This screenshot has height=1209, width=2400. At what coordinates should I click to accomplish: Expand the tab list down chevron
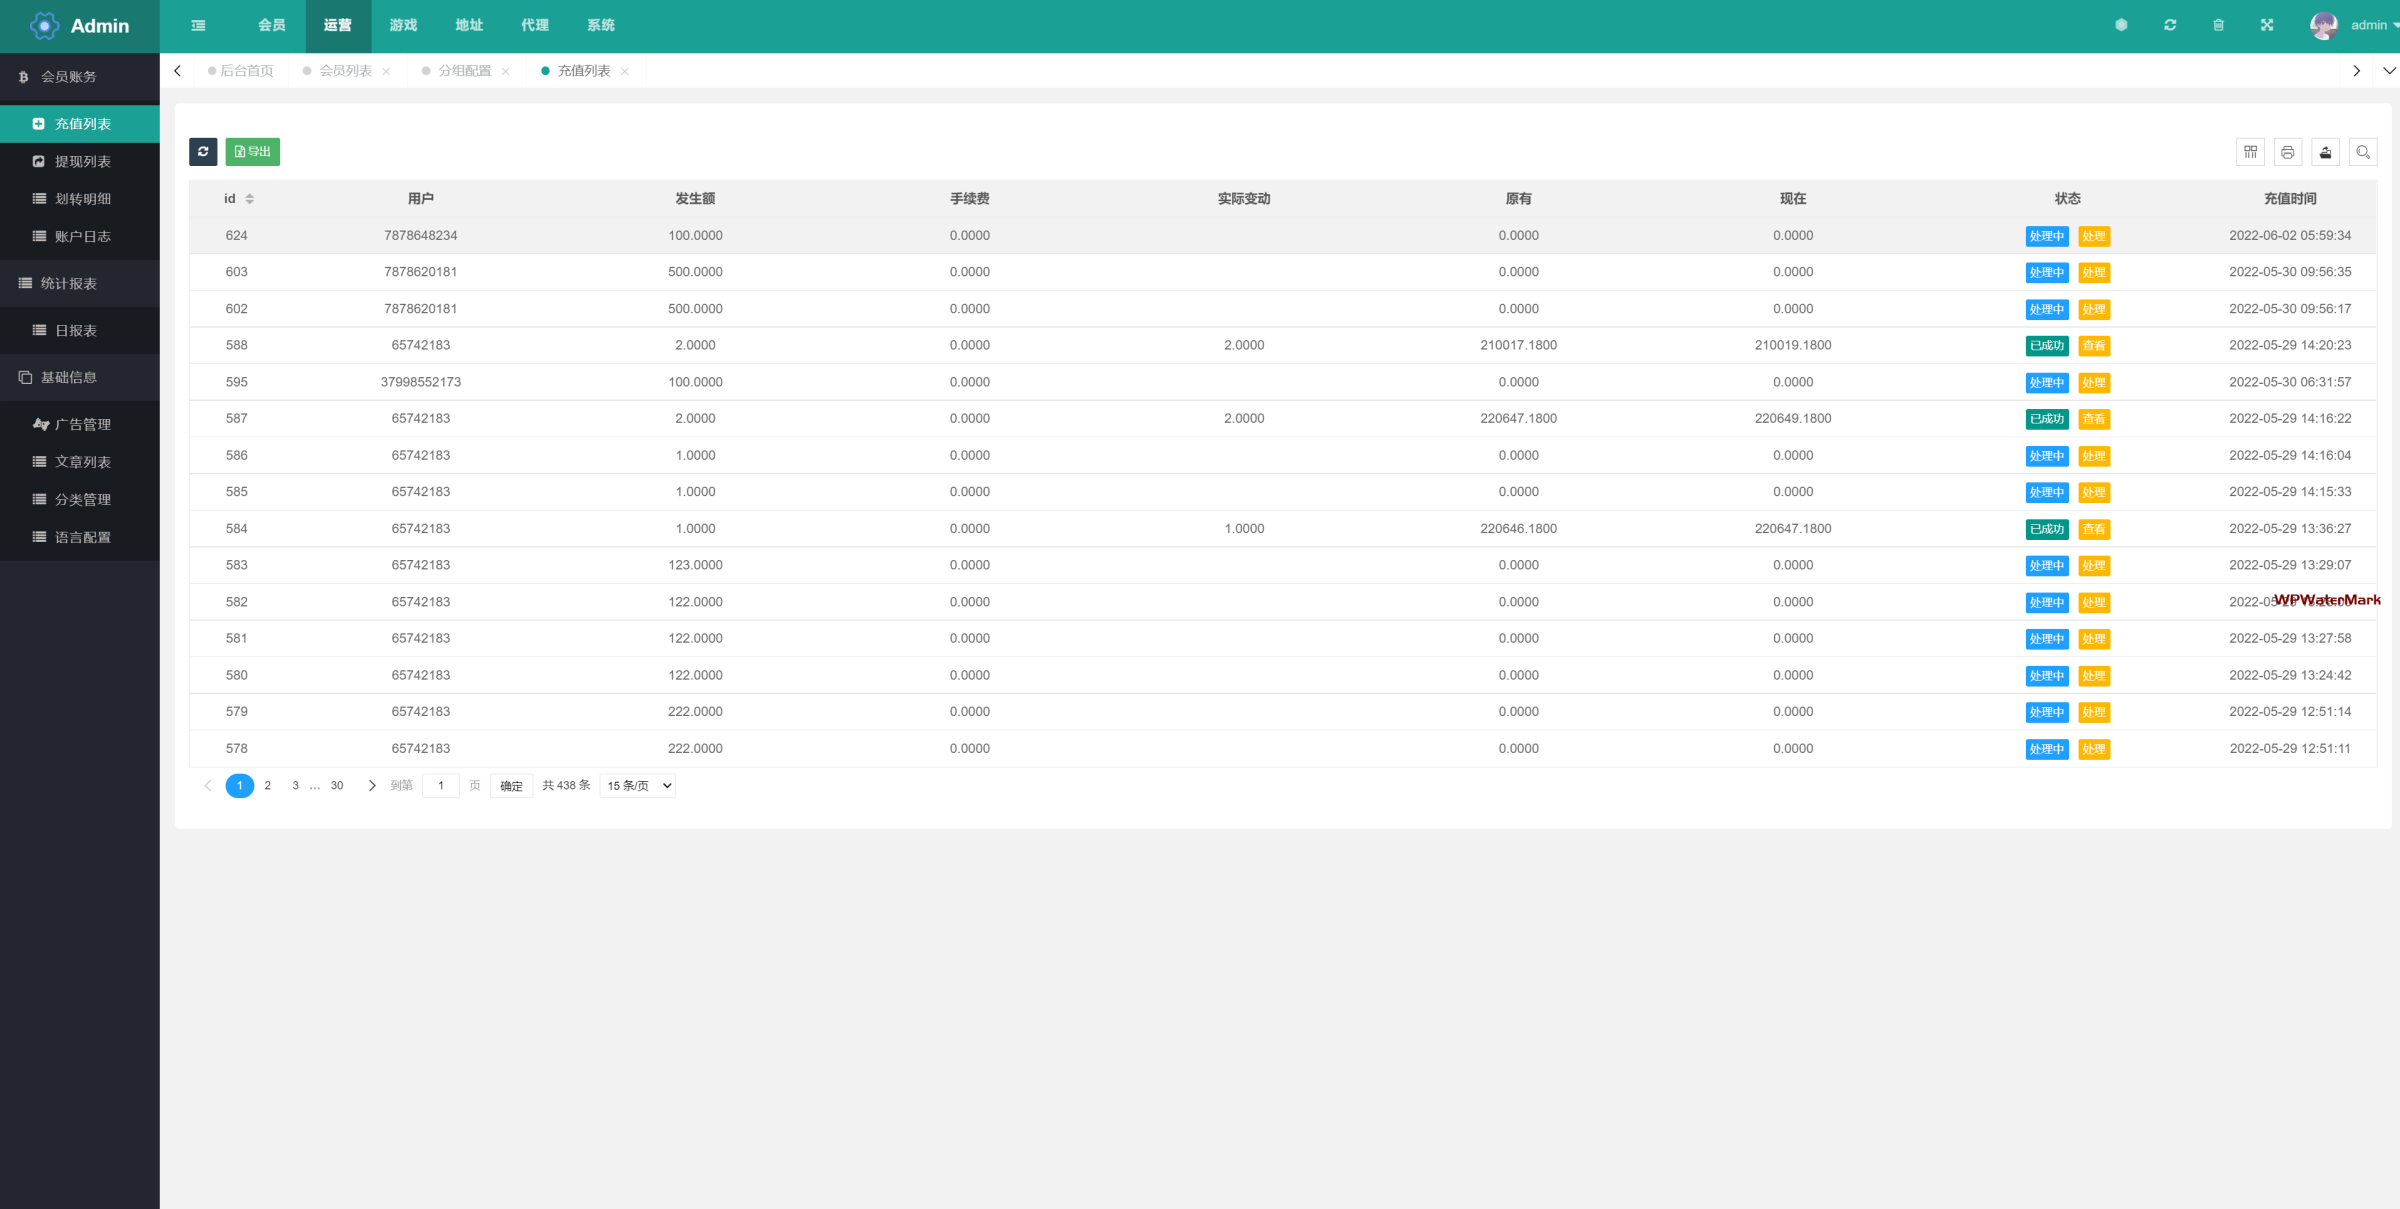tap(2389, 71)
